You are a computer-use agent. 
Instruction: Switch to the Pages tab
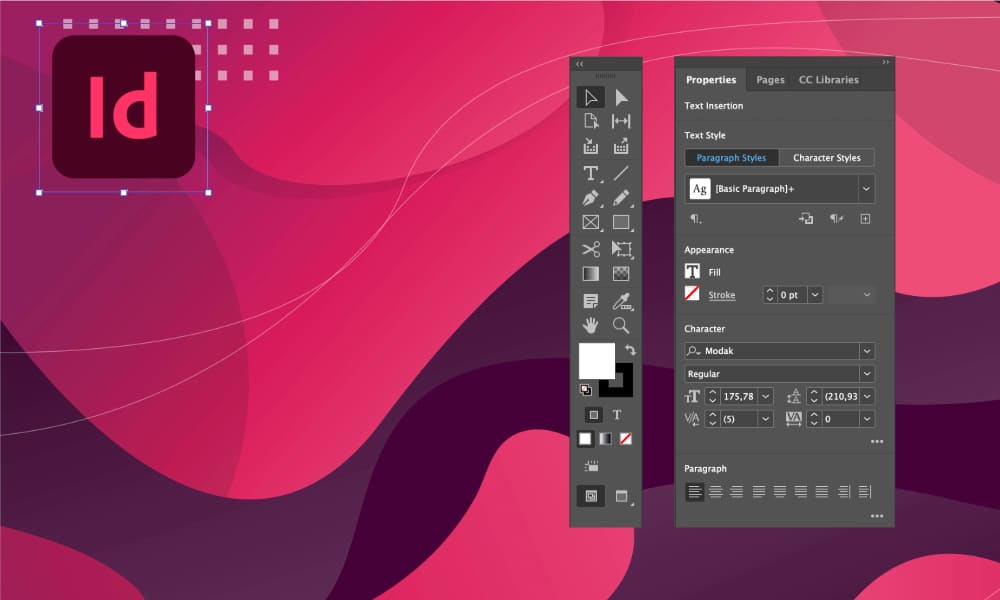coord(770,80)
